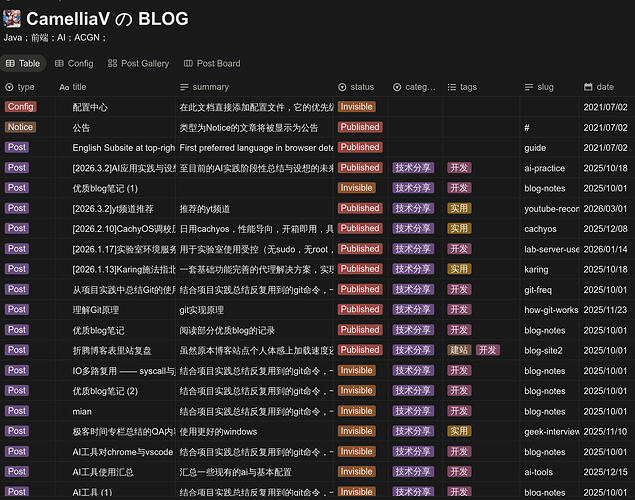
Task: Click 技术分享 category in ai-practice row
Action: tap(413, 168)
